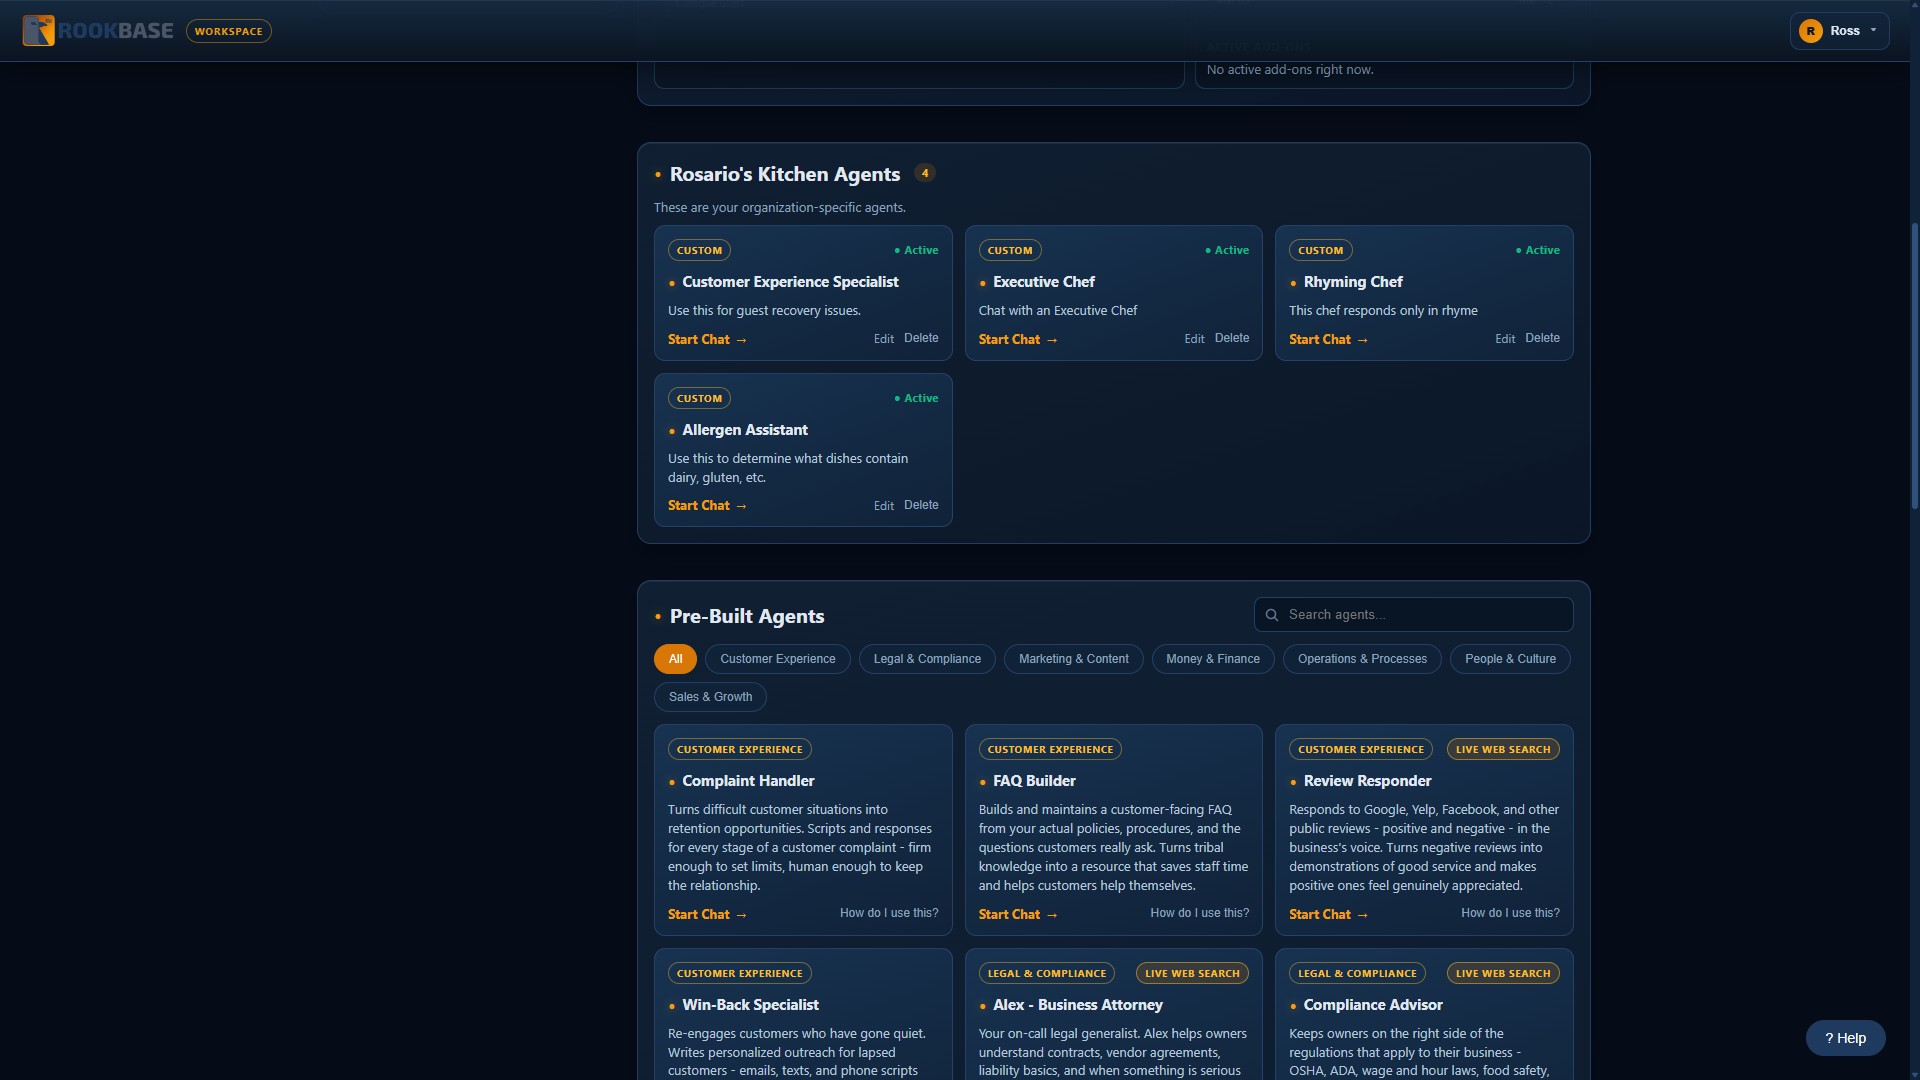Filter agents by Marketing & Content
The image size is (1920, 1080).
pos(1073,659)
